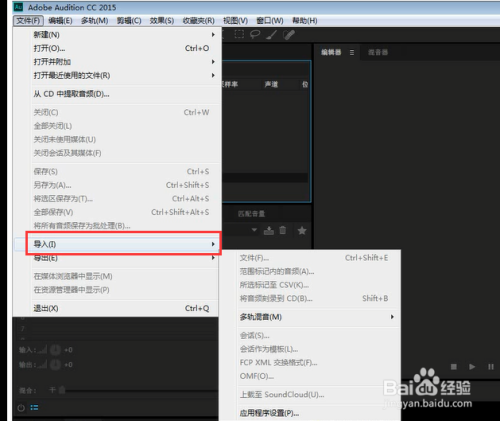Select the Paintbrush Selection tool
Image resolution: width=500 pixels, height=421 pixels.
(x=272, y=35)
